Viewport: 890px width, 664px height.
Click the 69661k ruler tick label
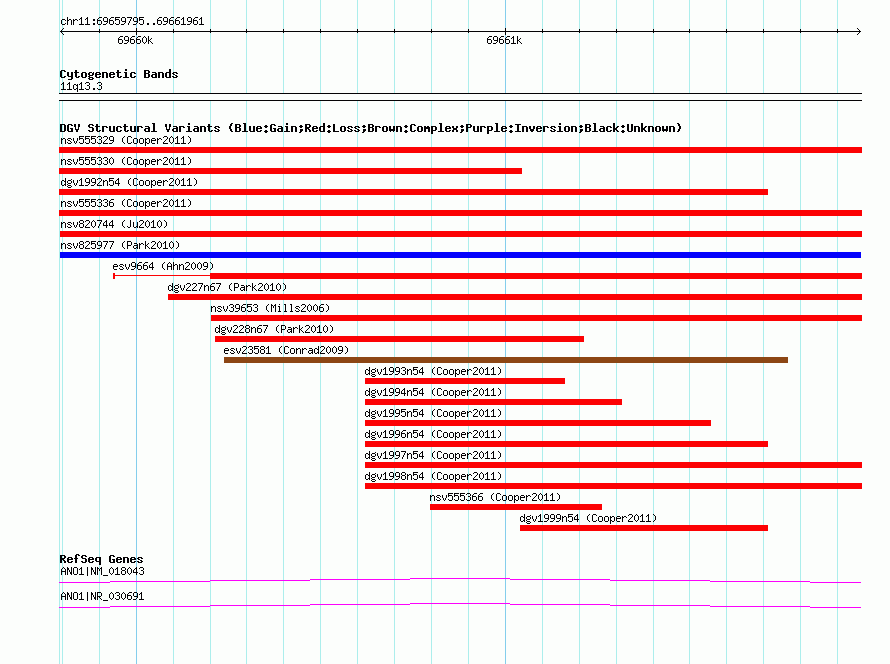click(504, 40)
